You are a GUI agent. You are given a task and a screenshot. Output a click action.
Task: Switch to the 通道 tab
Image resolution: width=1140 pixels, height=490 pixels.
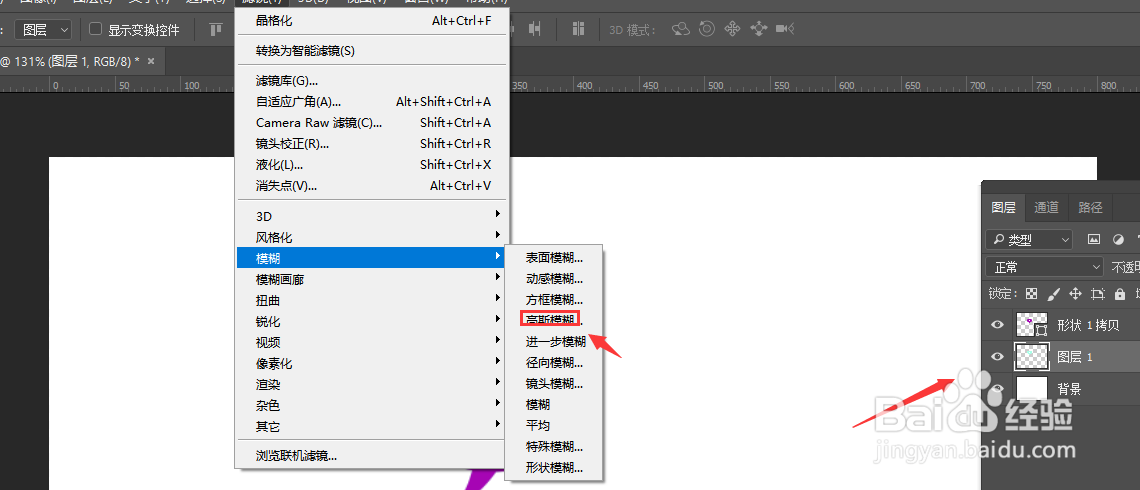pos(1046,208)
